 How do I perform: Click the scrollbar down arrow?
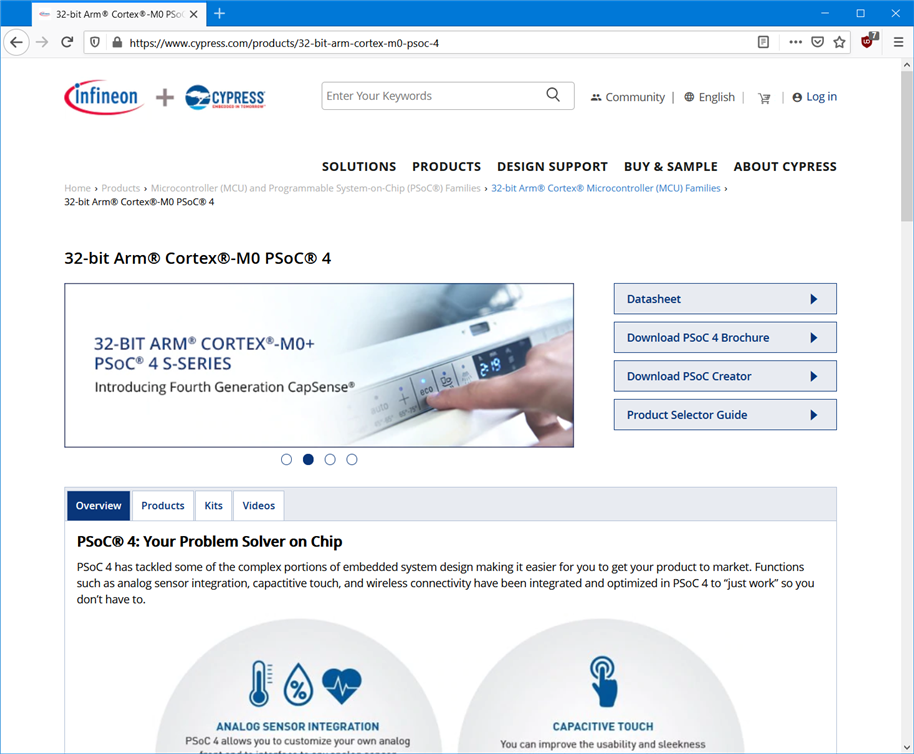point(906,747)
